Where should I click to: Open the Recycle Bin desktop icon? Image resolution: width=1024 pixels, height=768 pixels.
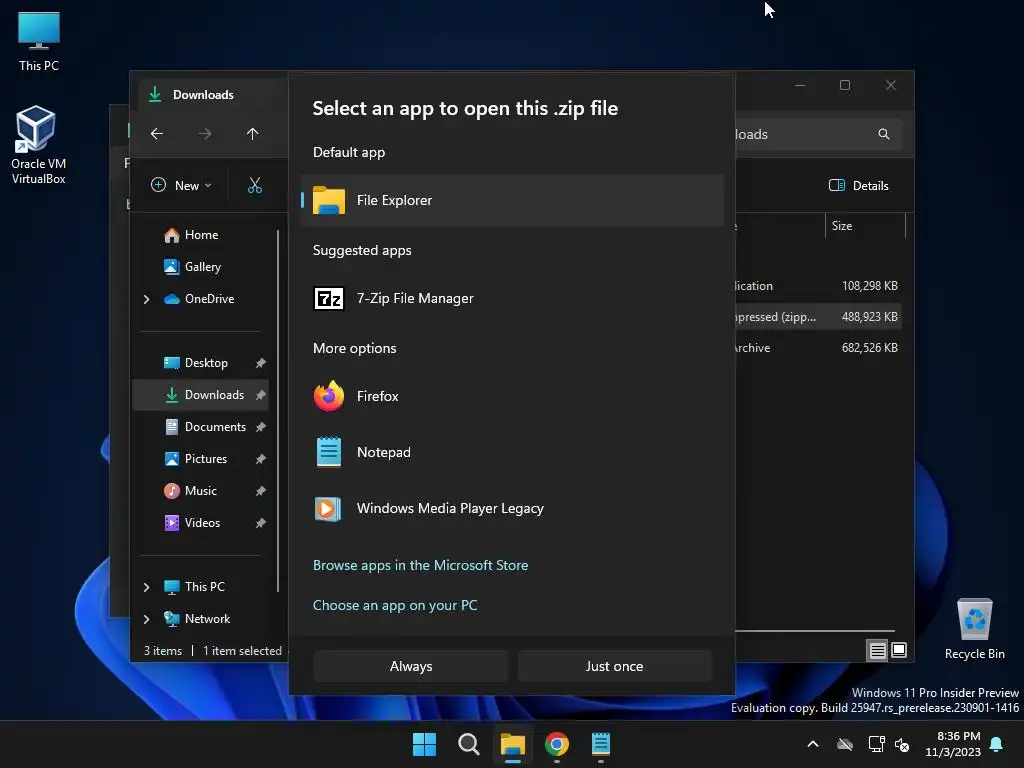974,629
